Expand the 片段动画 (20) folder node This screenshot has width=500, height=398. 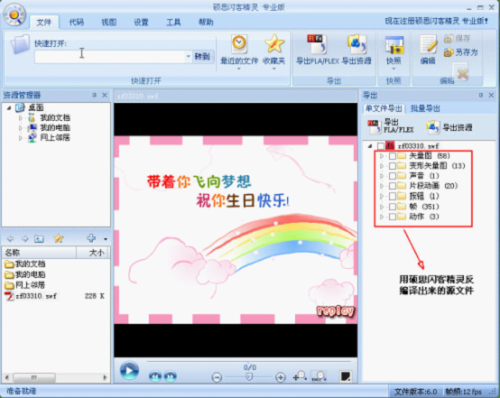click(382, 186)
